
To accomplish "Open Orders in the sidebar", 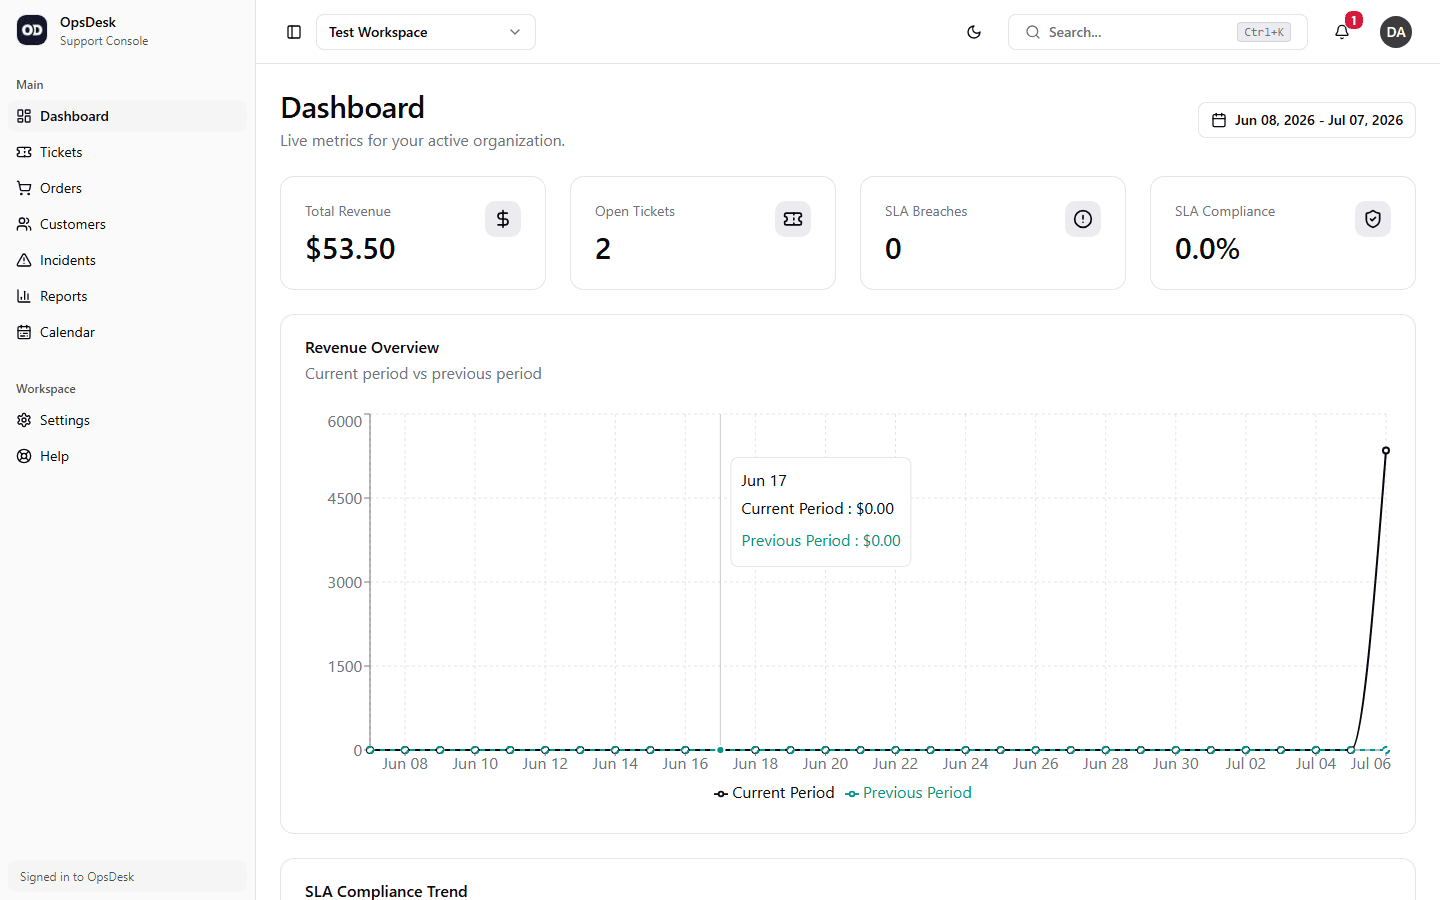I will [127, 188].
